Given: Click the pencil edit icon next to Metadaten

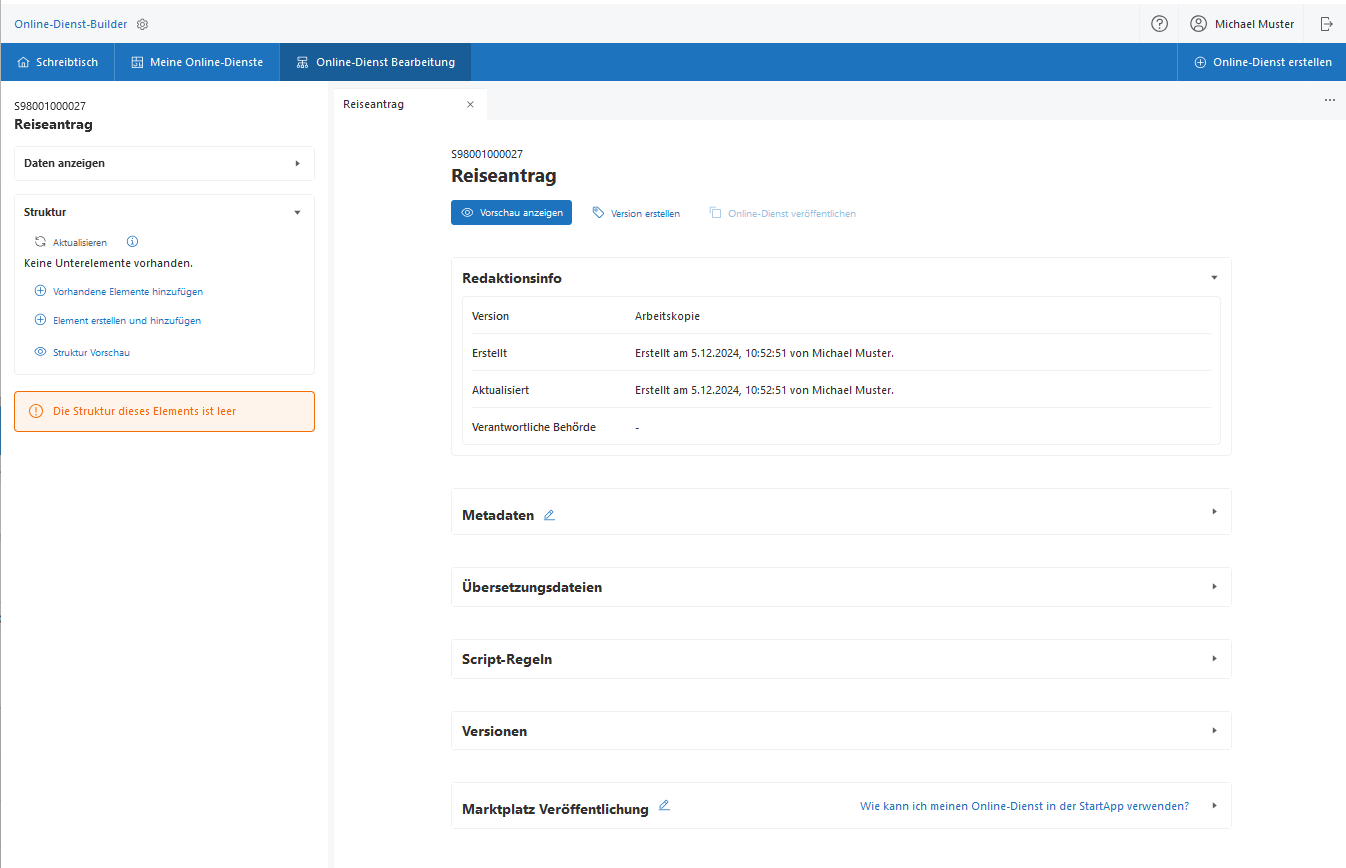Looking at the screenshot, I should point(549,515).
